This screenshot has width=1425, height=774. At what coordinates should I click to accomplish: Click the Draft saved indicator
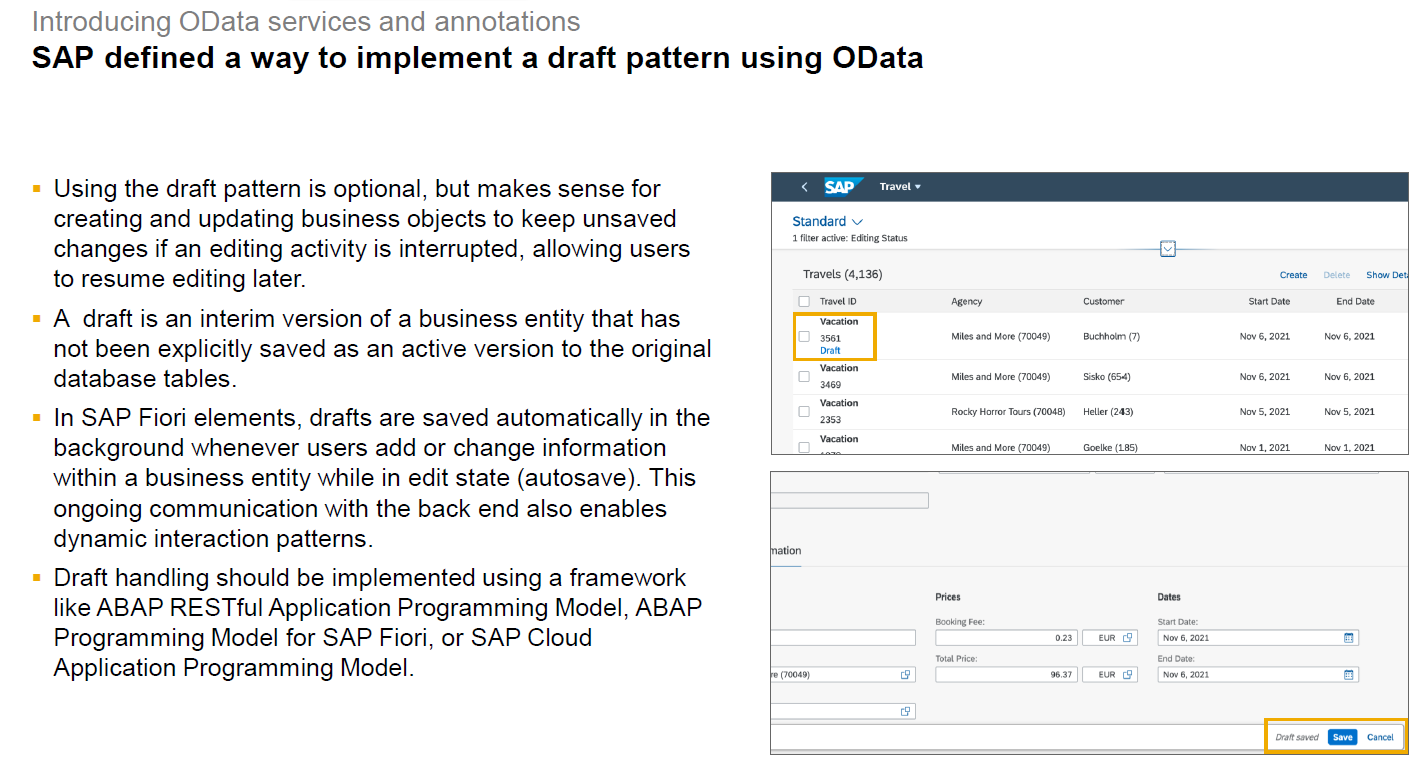[x=1297, y=737]
